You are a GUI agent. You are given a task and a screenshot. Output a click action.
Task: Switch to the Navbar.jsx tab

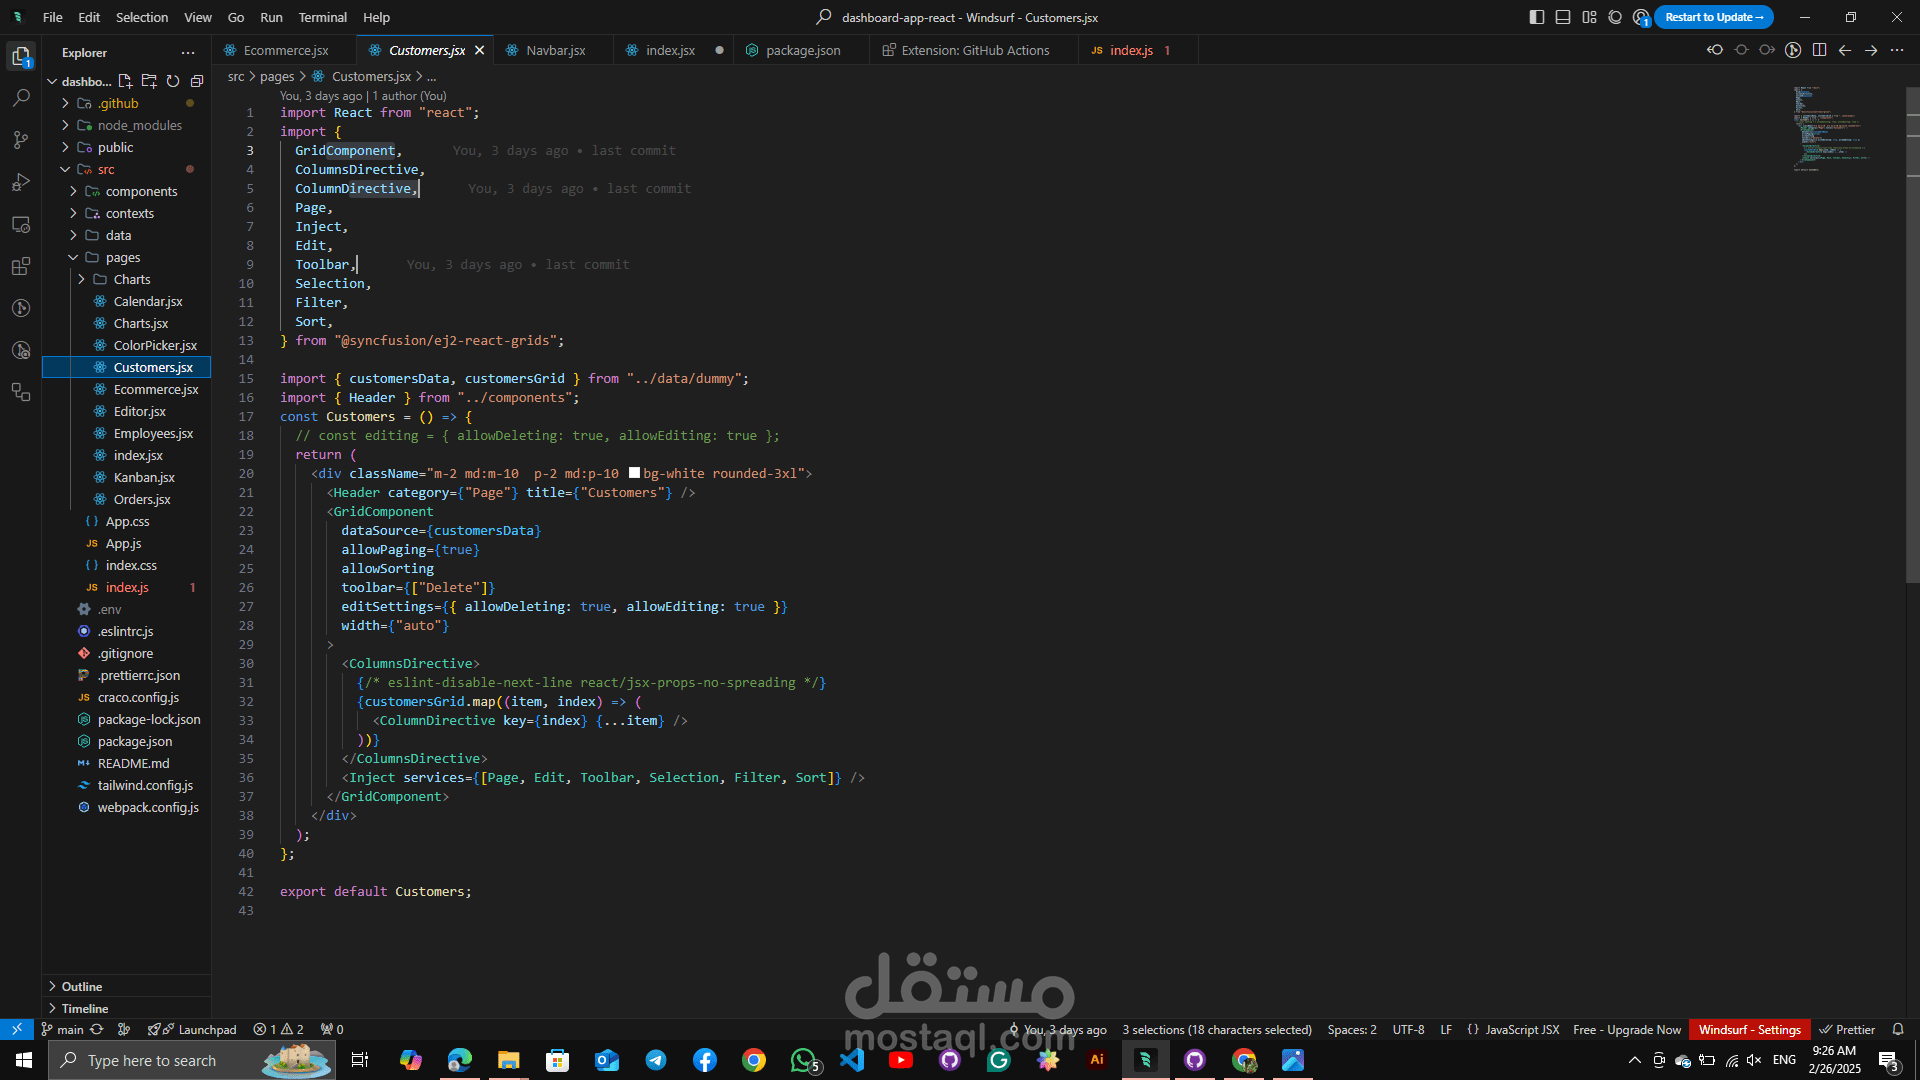555,50
